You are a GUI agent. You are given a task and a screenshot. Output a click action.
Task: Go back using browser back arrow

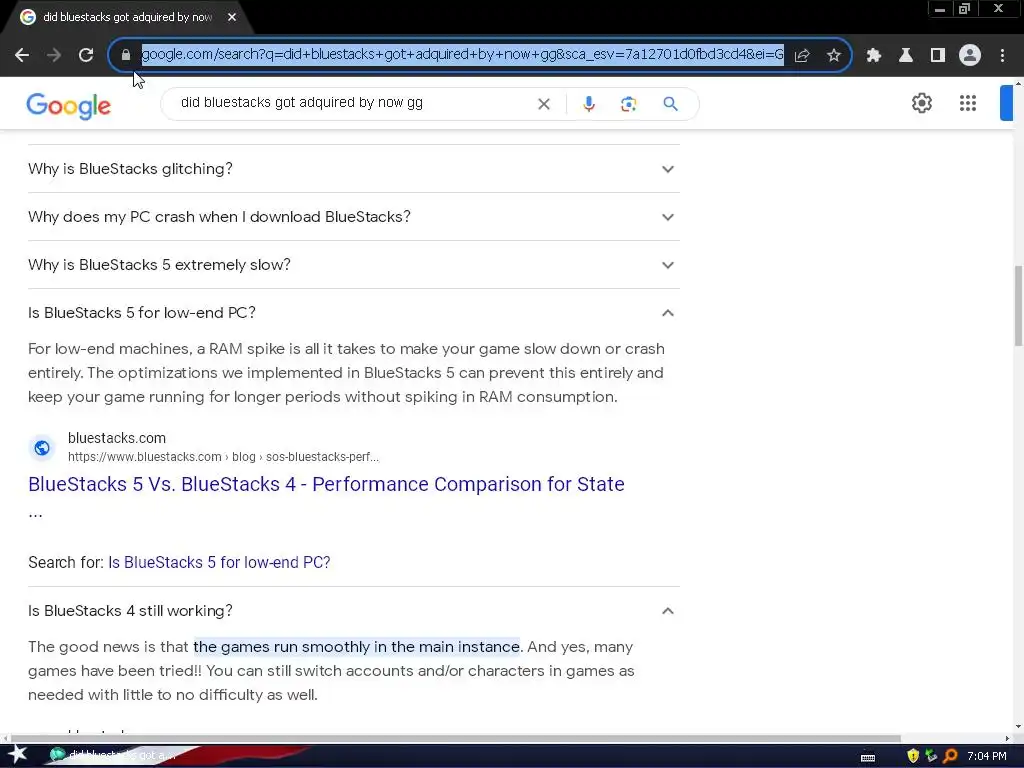click(22, 56)
